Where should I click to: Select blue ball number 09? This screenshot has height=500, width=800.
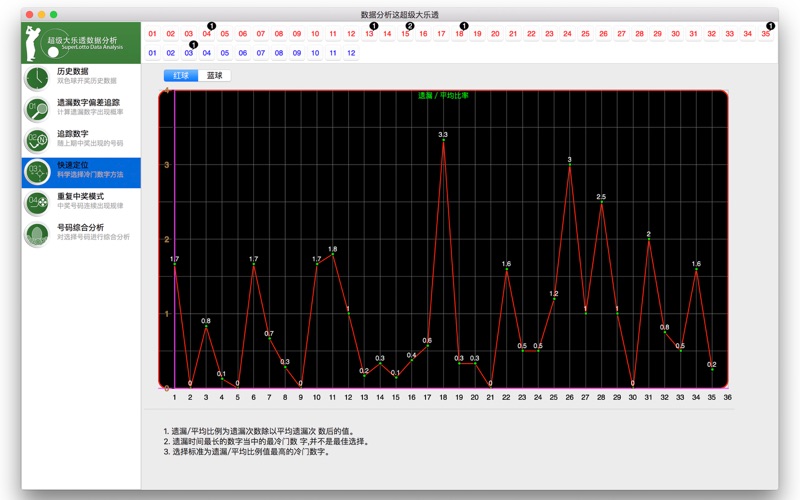(297, 53)
